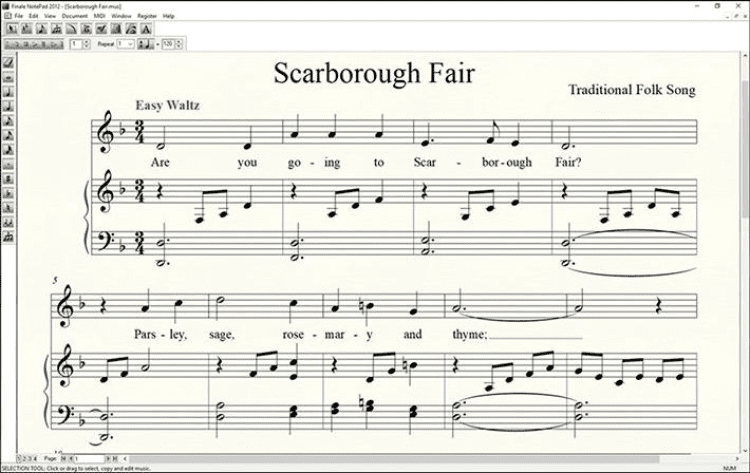Viewport: 750px width, 473px height.
Task: Open the Edit menu
Action: (33, 16)
